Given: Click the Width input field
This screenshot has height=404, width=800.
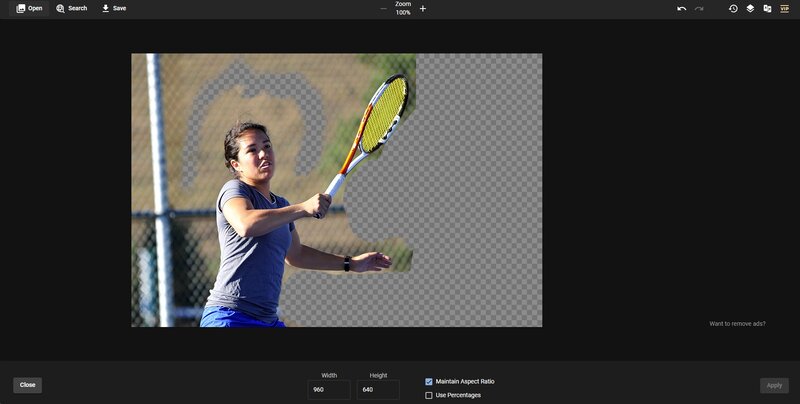Looking at the screenshot, I should 329,390.
